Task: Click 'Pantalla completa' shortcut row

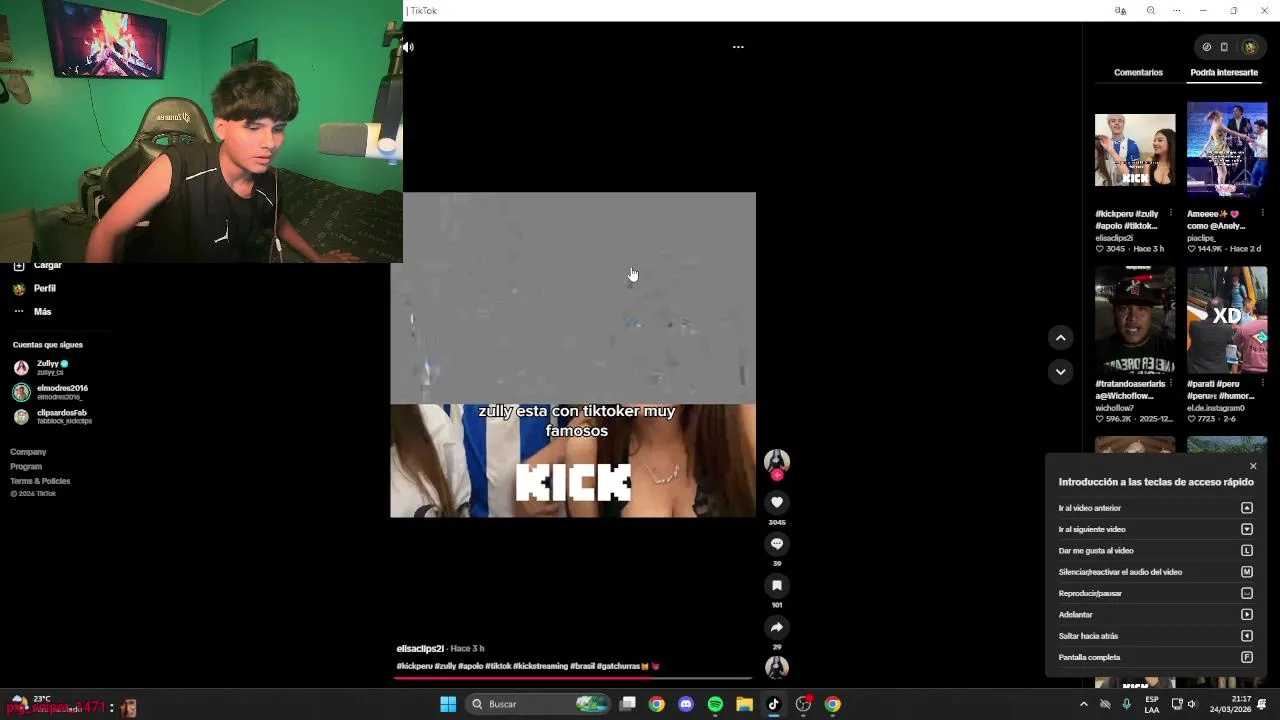Action: point(1155,657)
